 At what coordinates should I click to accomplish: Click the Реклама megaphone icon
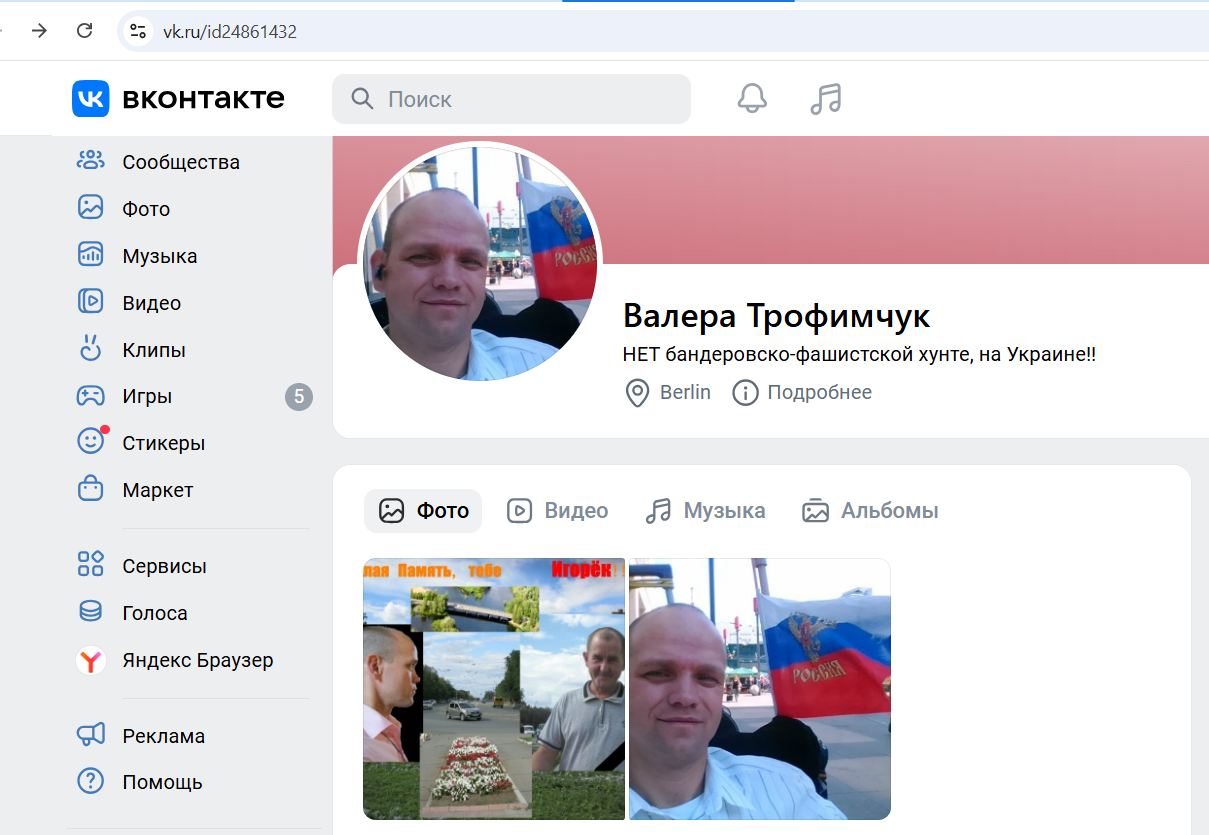tap(91, 735)
